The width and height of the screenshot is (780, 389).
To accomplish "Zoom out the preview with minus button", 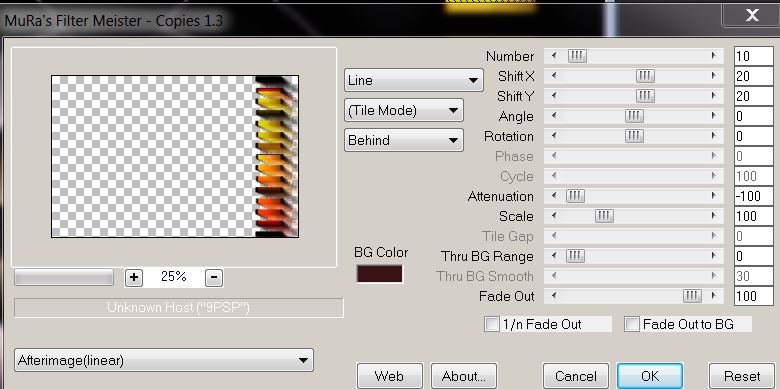I will pyautogui.click(x=214, y=277).
